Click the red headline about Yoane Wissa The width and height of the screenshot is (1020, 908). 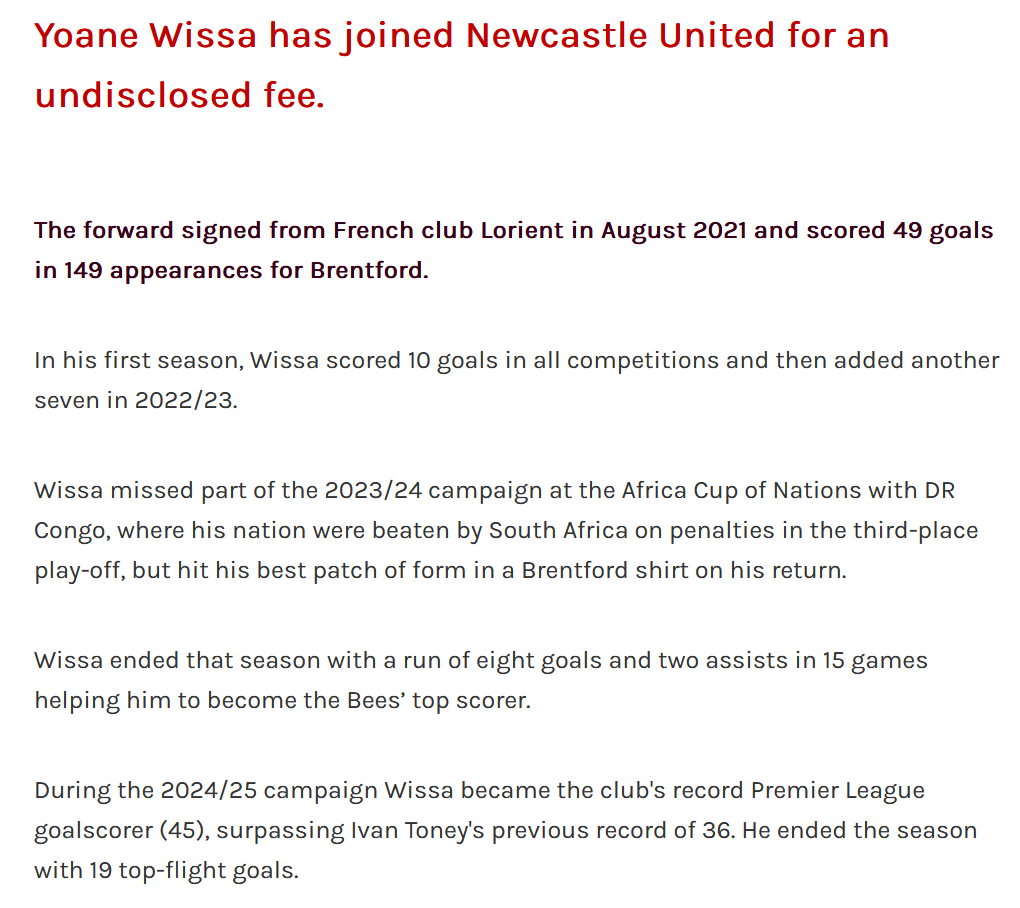[462, 65]
